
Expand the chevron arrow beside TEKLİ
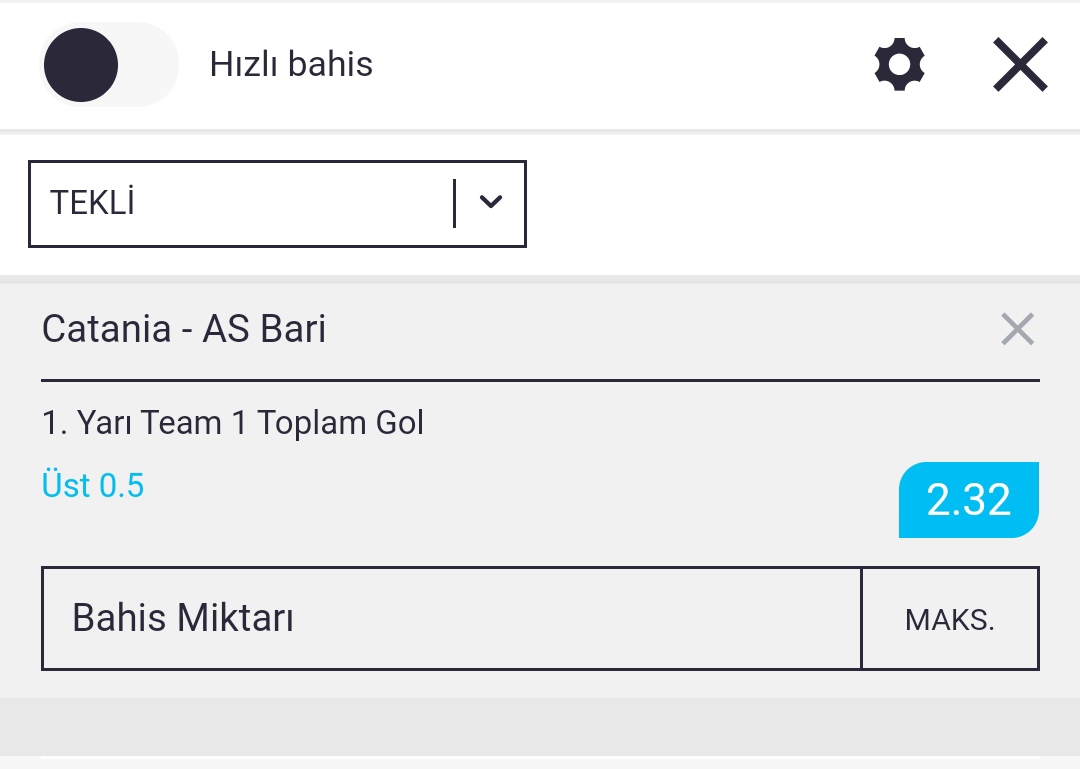(x=490, y=202)
